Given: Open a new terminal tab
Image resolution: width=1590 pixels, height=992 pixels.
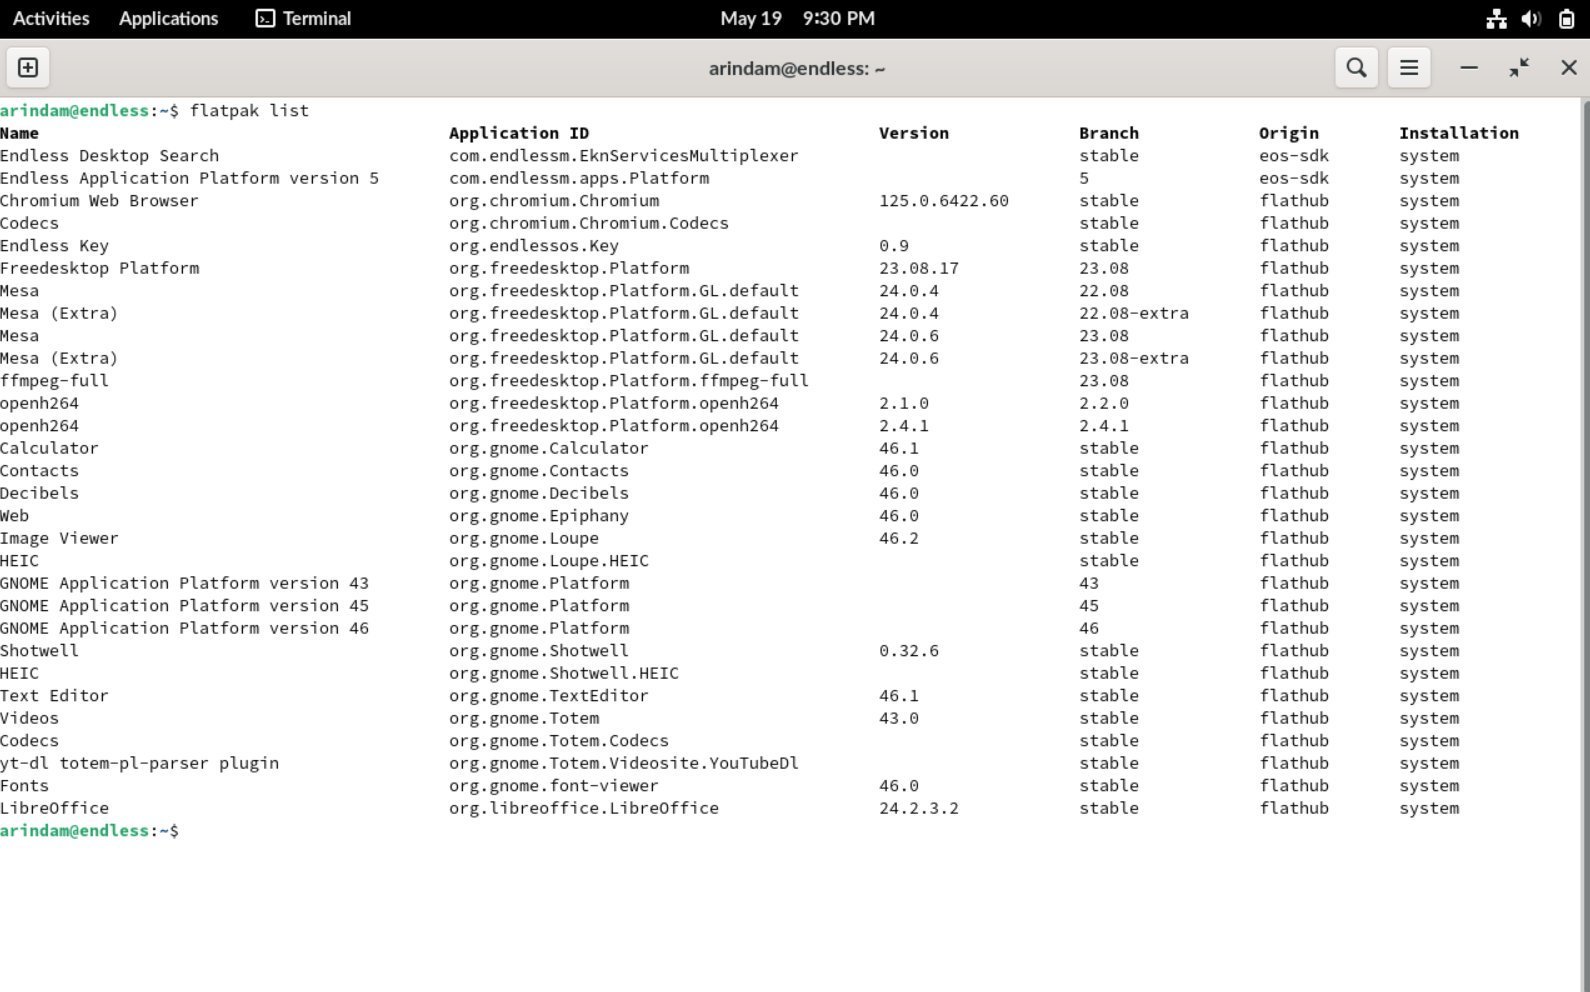Looking at the screenshot, I should click(x=28, y=68).
